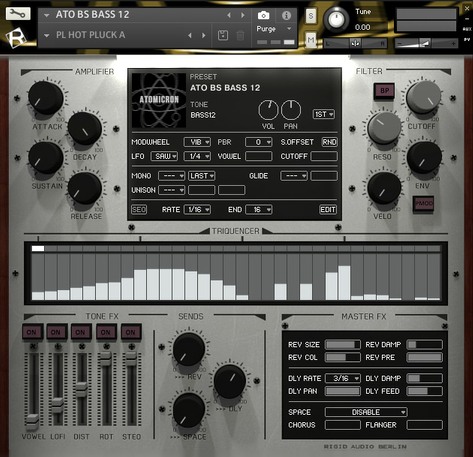The image size is (473, 457).
Task: Click the camera snapshot icon
Action: pyautogui.click(x=263, y=15)
